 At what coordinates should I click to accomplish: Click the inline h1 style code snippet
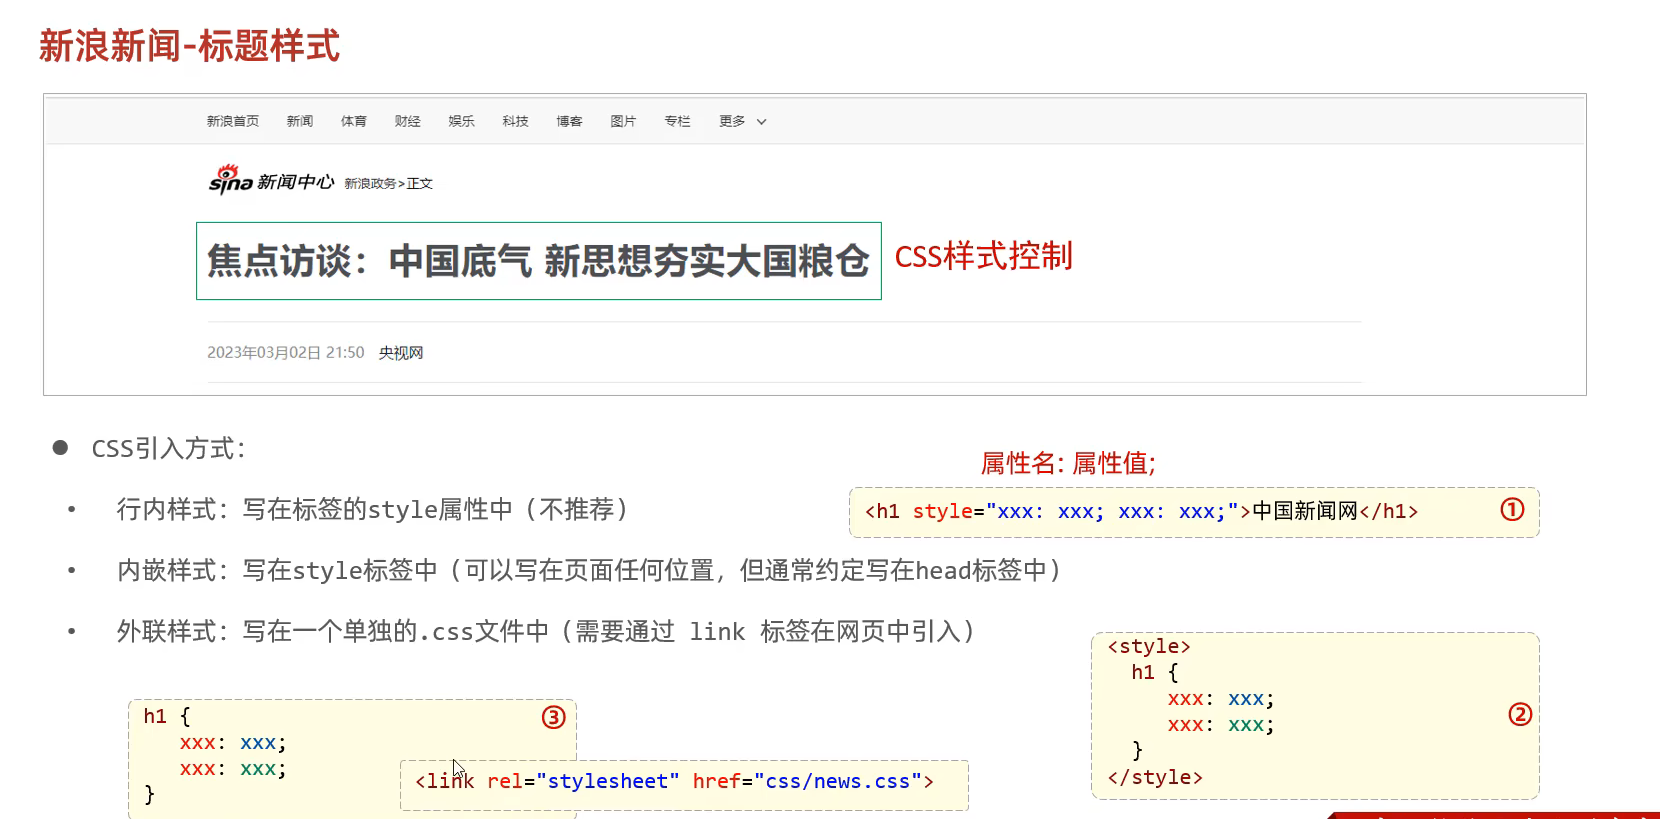(1141, 511)
